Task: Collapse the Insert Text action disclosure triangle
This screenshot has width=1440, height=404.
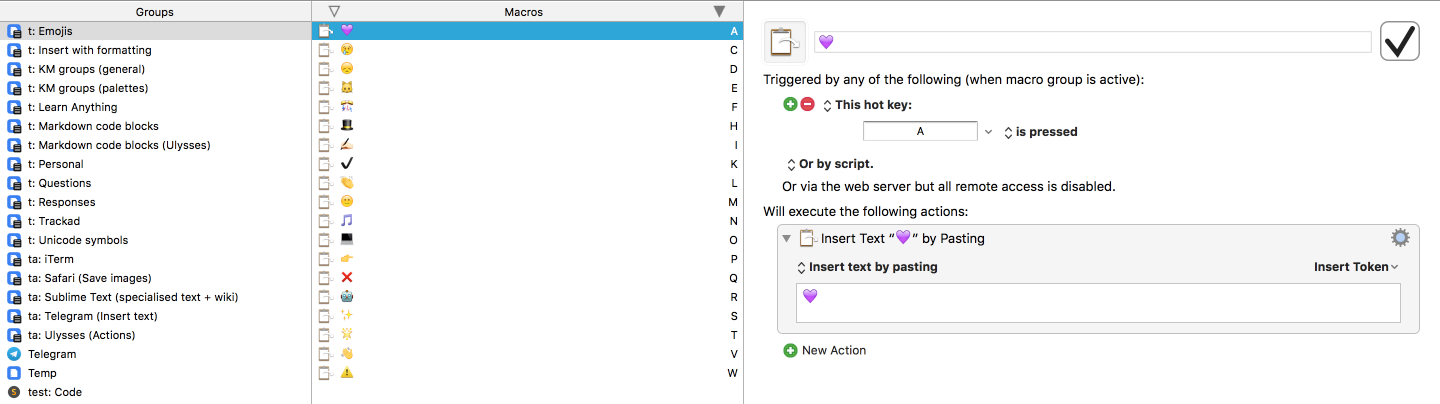Action: [786, 238]
